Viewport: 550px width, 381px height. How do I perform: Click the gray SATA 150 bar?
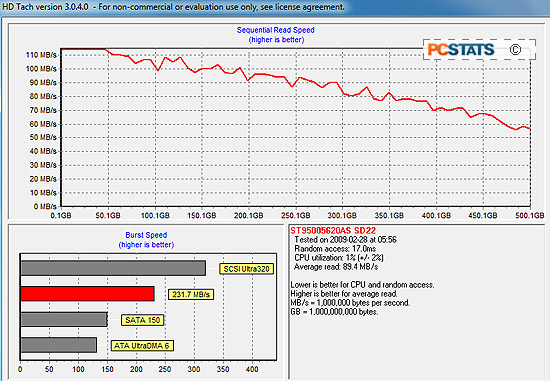64,319
